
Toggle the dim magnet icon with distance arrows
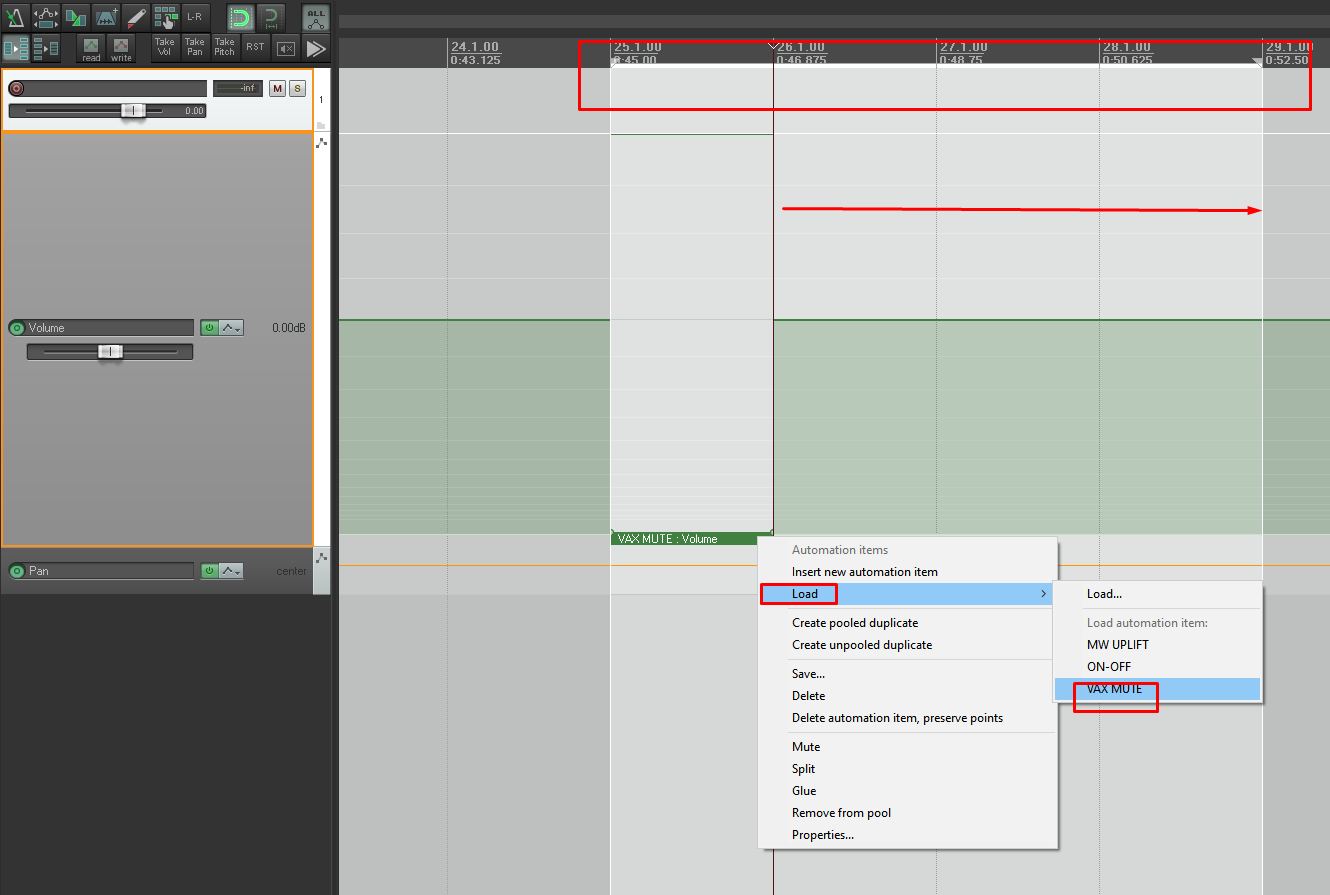[x=271, y=17]
